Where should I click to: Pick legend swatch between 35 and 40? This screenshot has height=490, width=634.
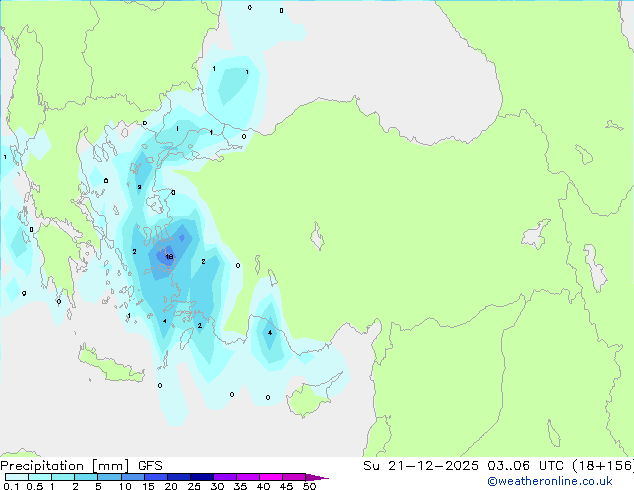click(x=248, y=477)
